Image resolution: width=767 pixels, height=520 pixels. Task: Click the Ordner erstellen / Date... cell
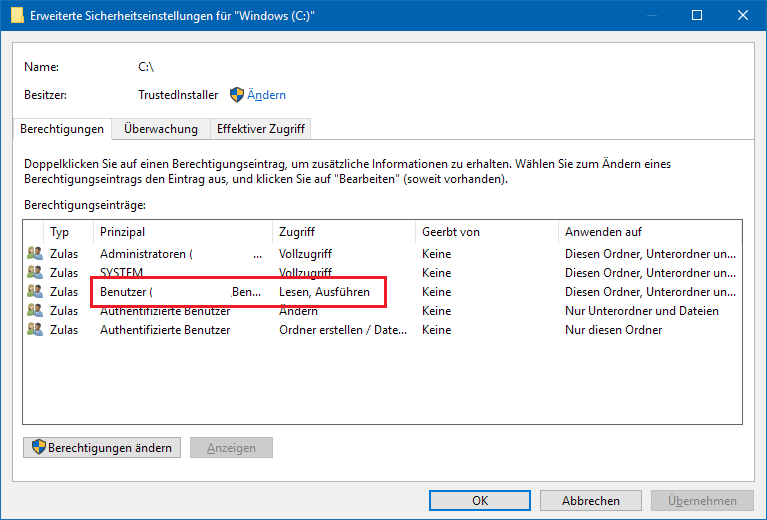(343, 330)
